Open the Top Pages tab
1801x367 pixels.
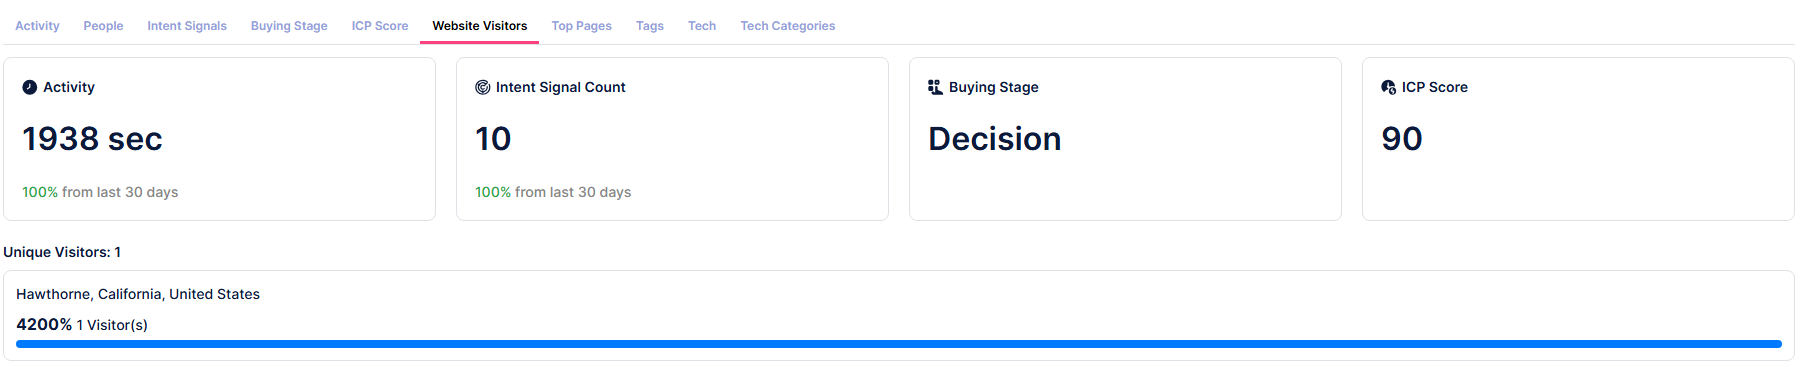tap(581, 26)
